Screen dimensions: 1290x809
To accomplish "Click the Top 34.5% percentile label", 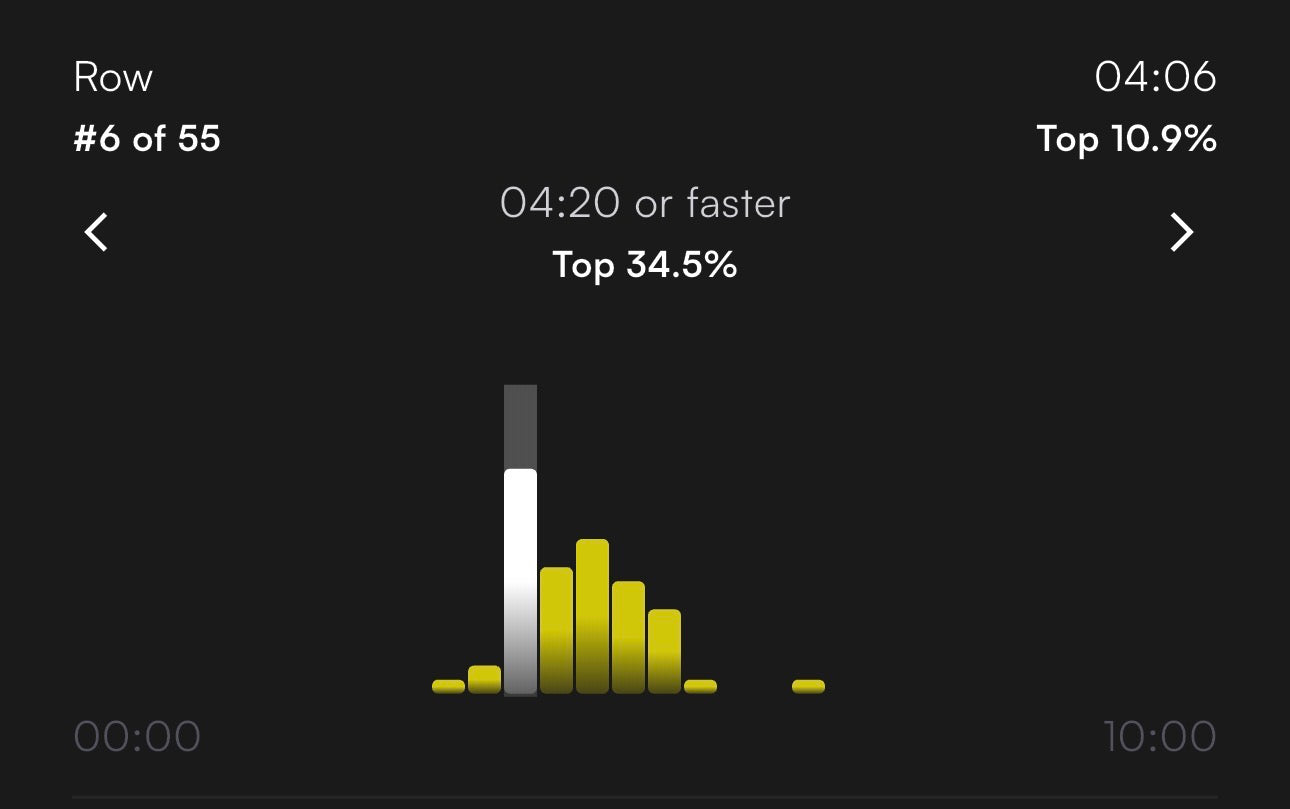I will (645, 265).
